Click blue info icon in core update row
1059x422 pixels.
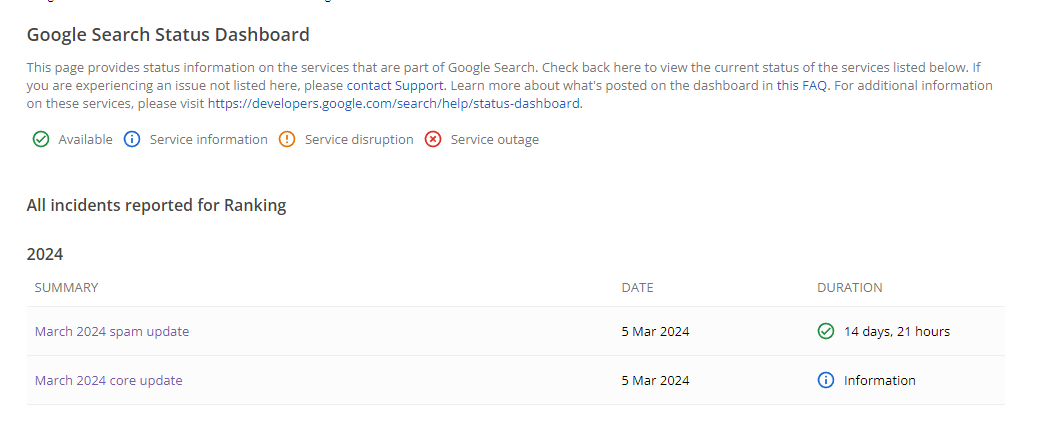[825, 380]
